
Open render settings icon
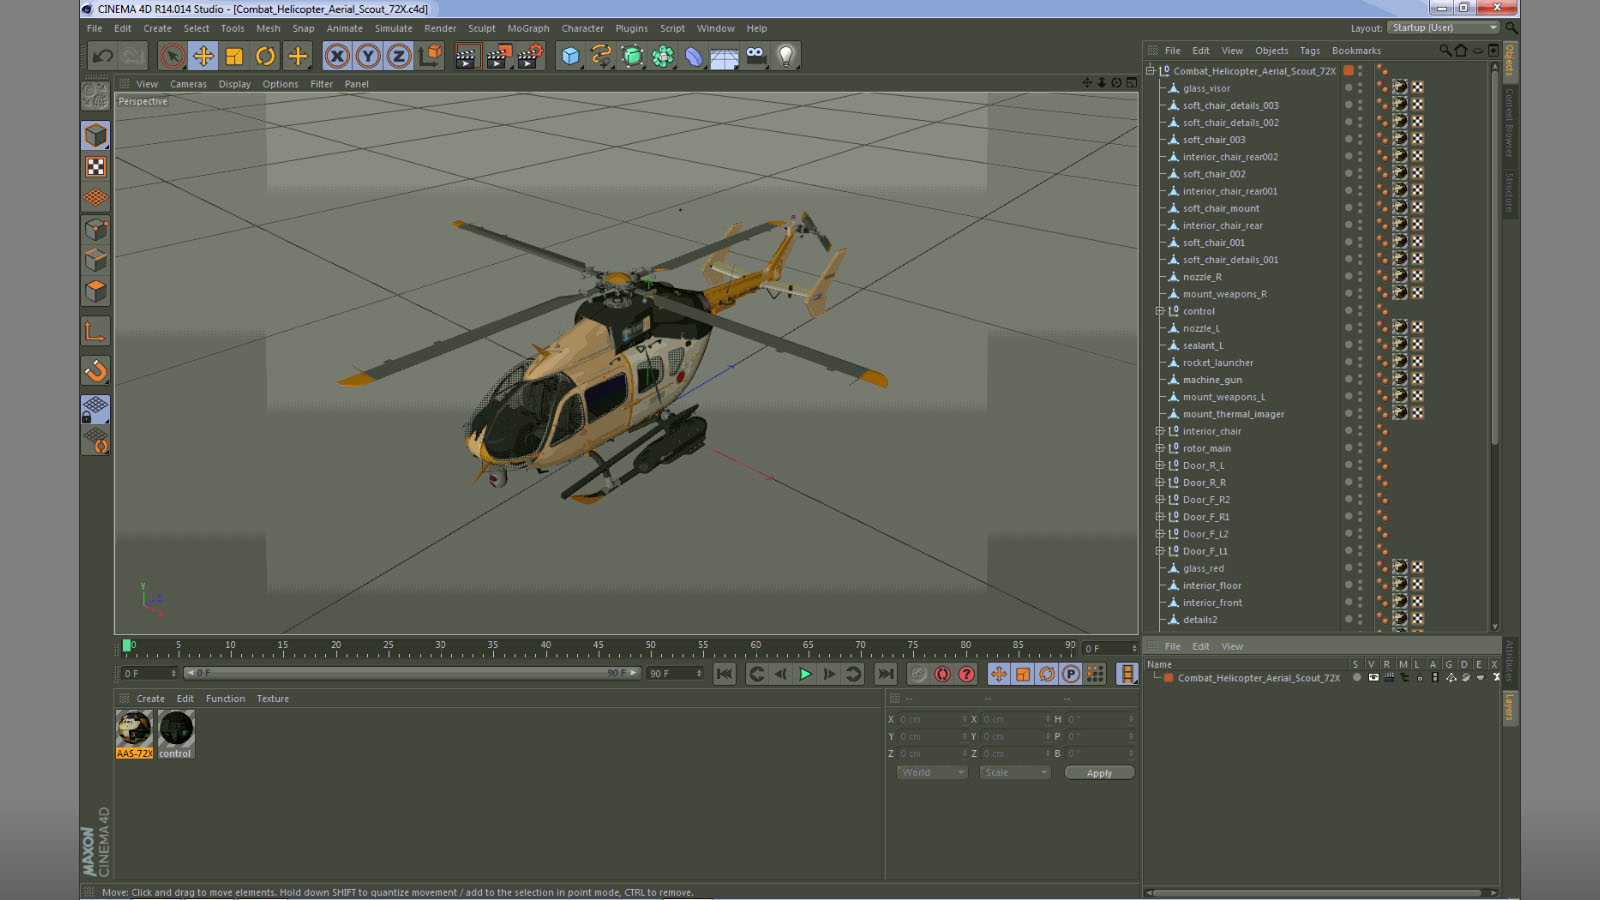click(x=529, y=56)
